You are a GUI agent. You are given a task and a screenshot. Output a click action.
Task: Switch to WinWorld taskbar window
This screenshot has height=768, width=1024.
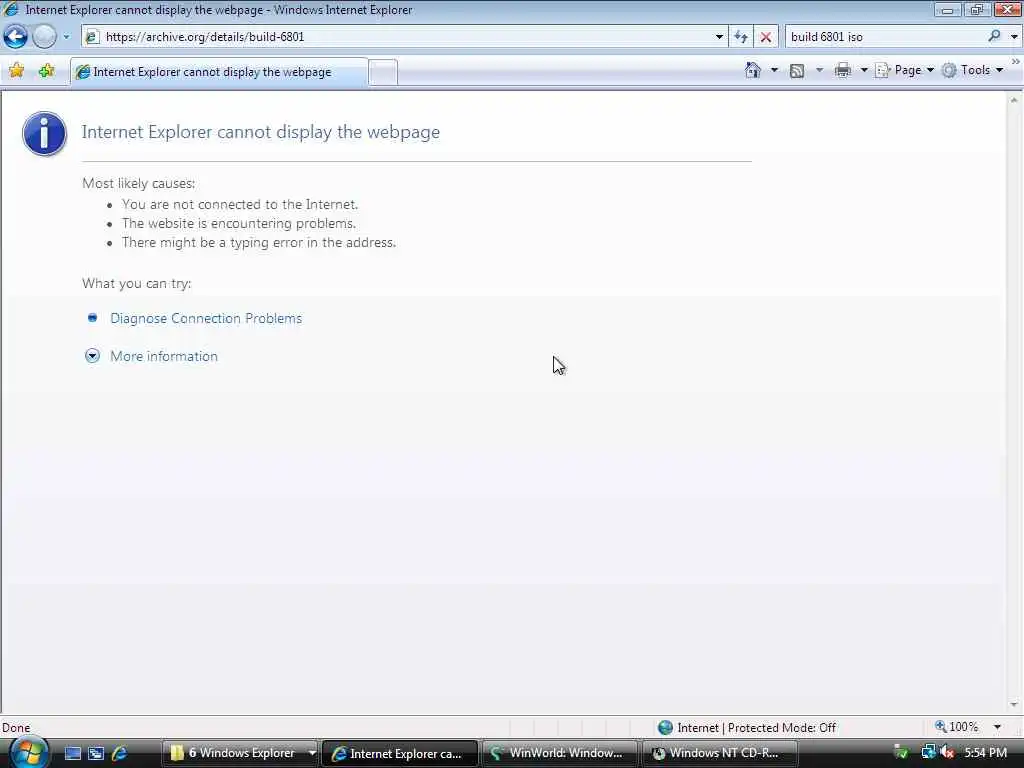[x=559, y=753]
